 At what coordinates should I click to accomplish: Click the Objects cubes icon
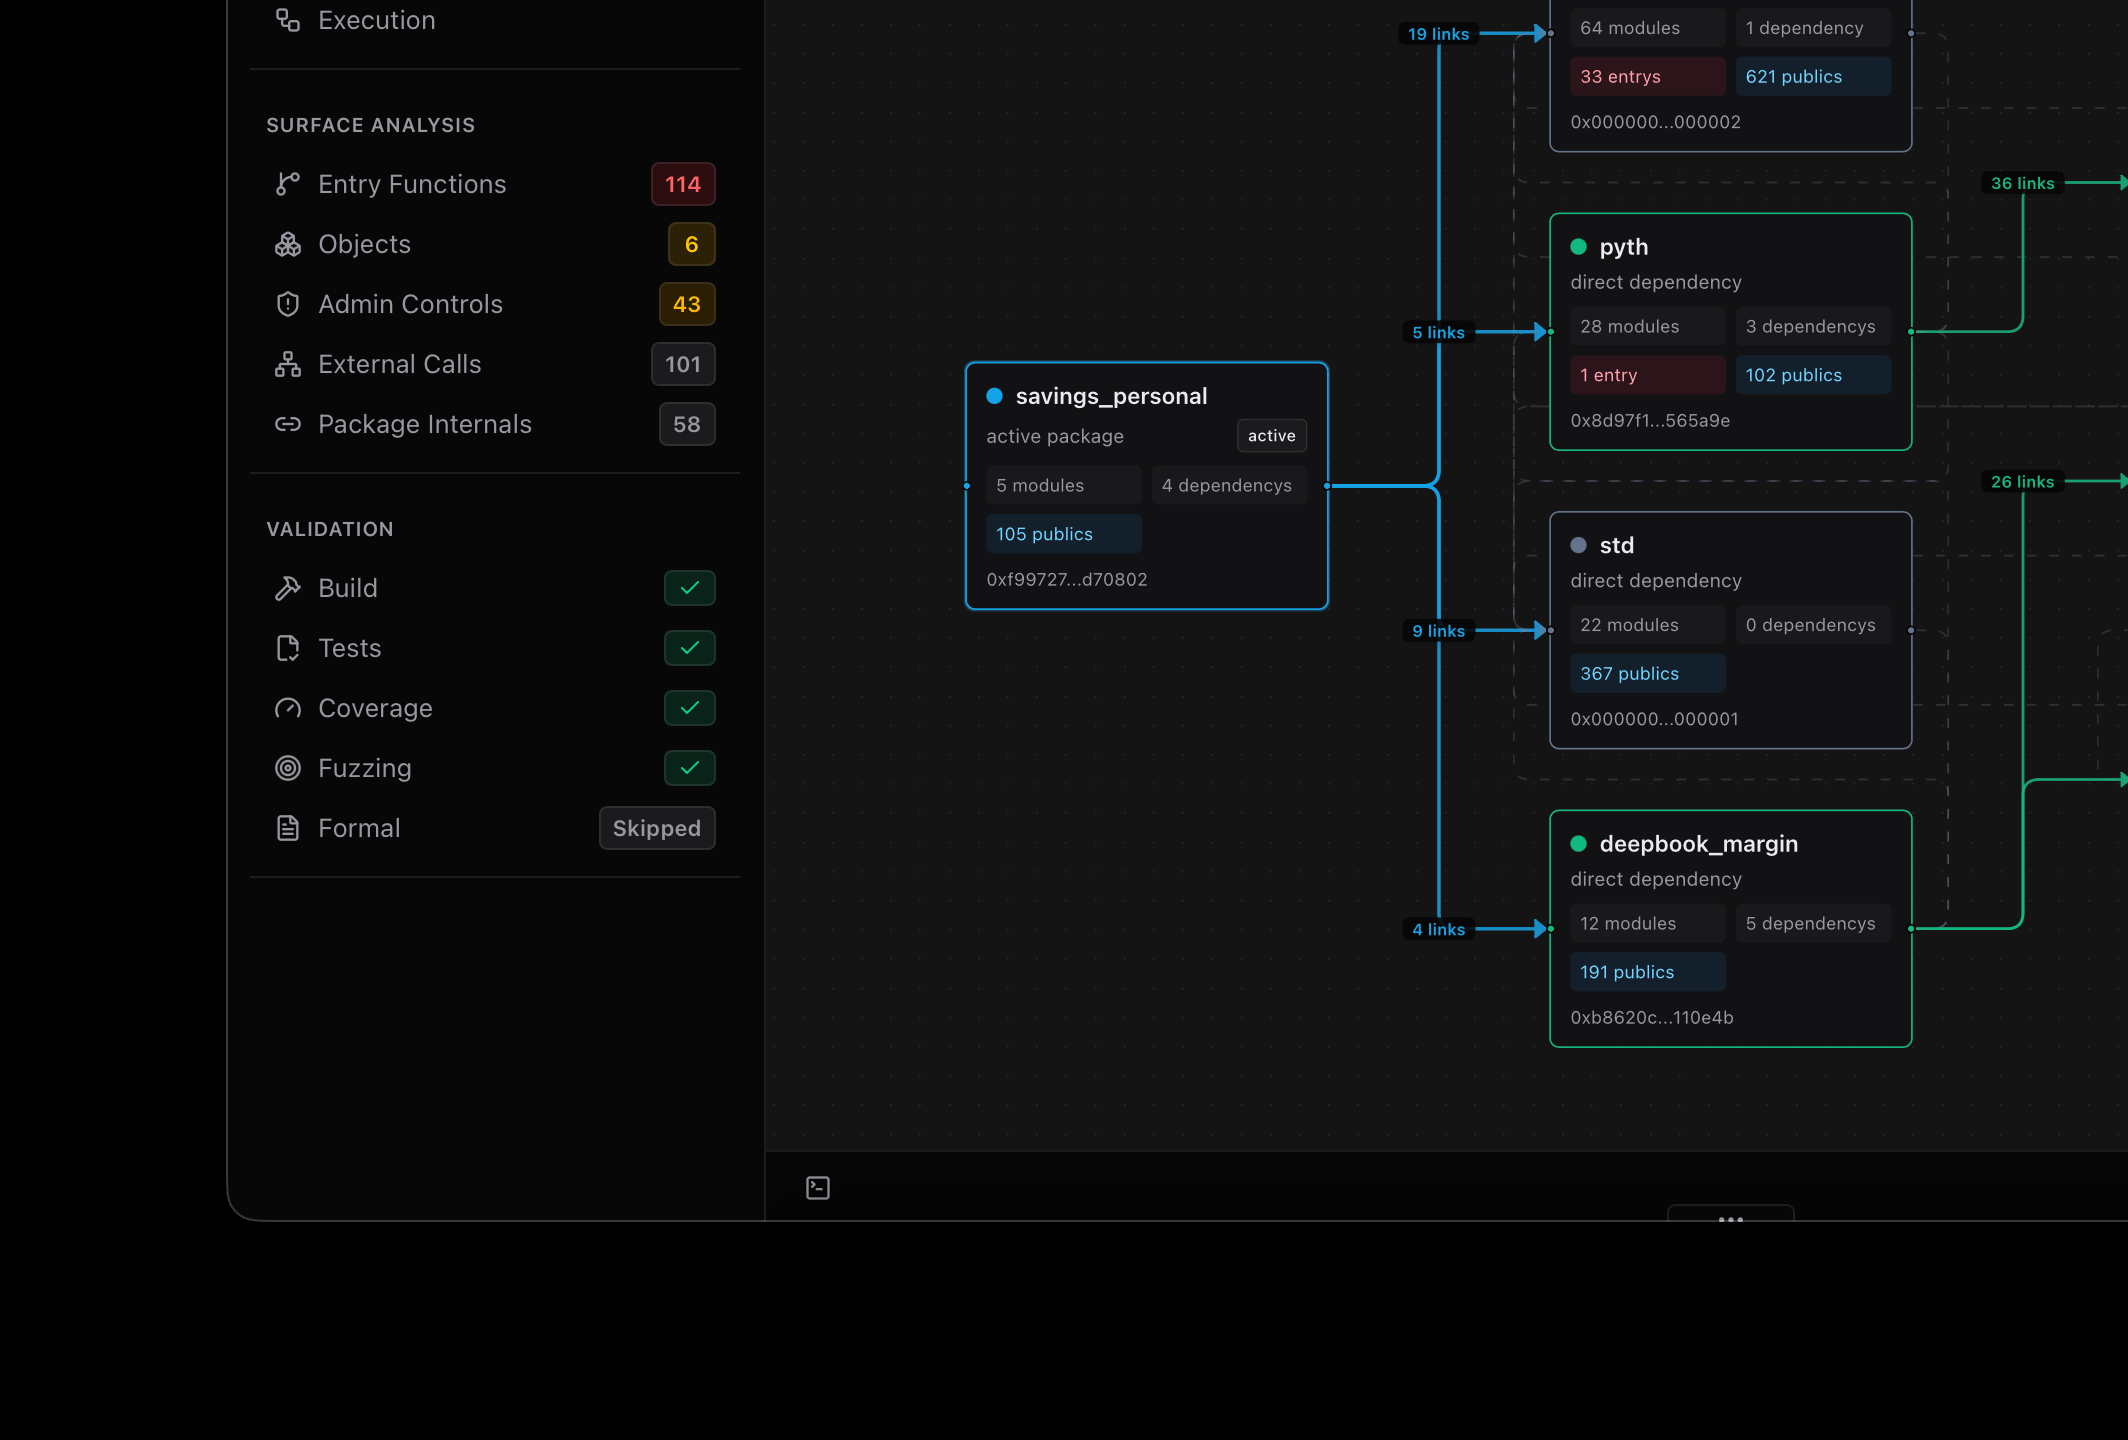(288, 244)
